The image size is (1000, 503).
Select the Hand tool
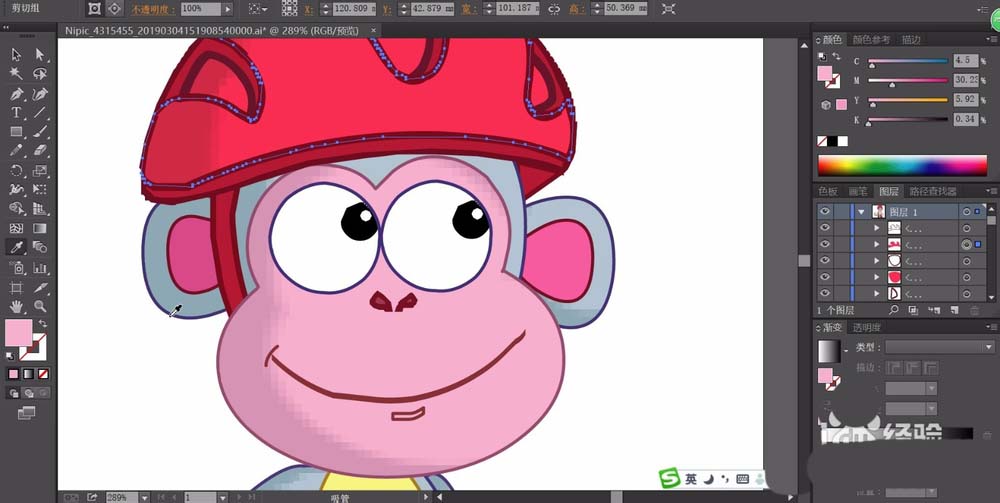coord(17,307)
